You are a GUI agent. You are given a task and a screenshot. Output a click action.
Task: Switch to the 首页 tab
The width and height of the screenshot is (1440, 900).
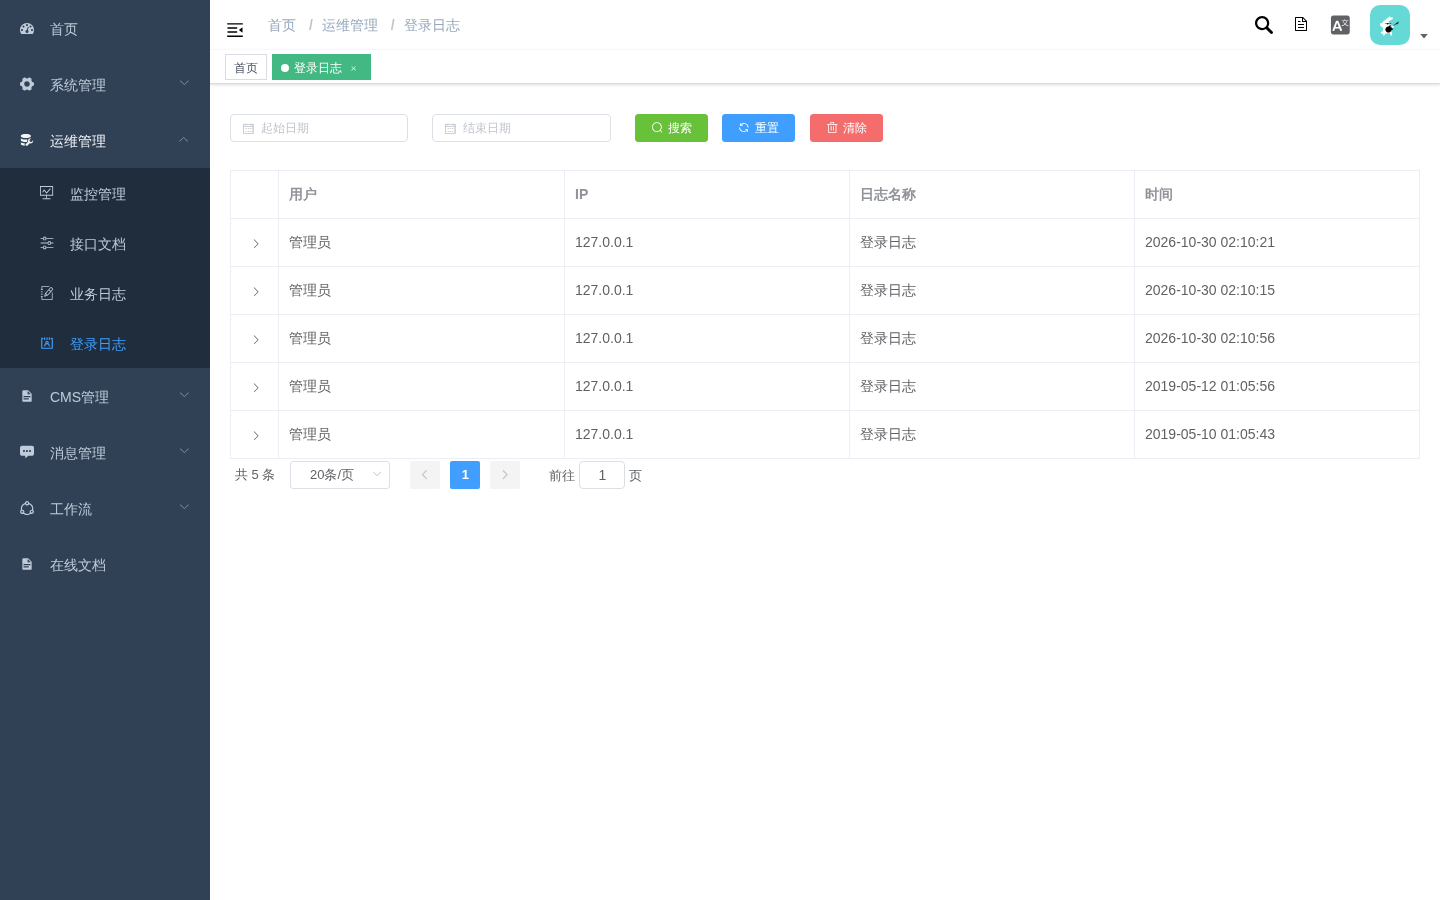pyautogui.click(x=246, y=68)
